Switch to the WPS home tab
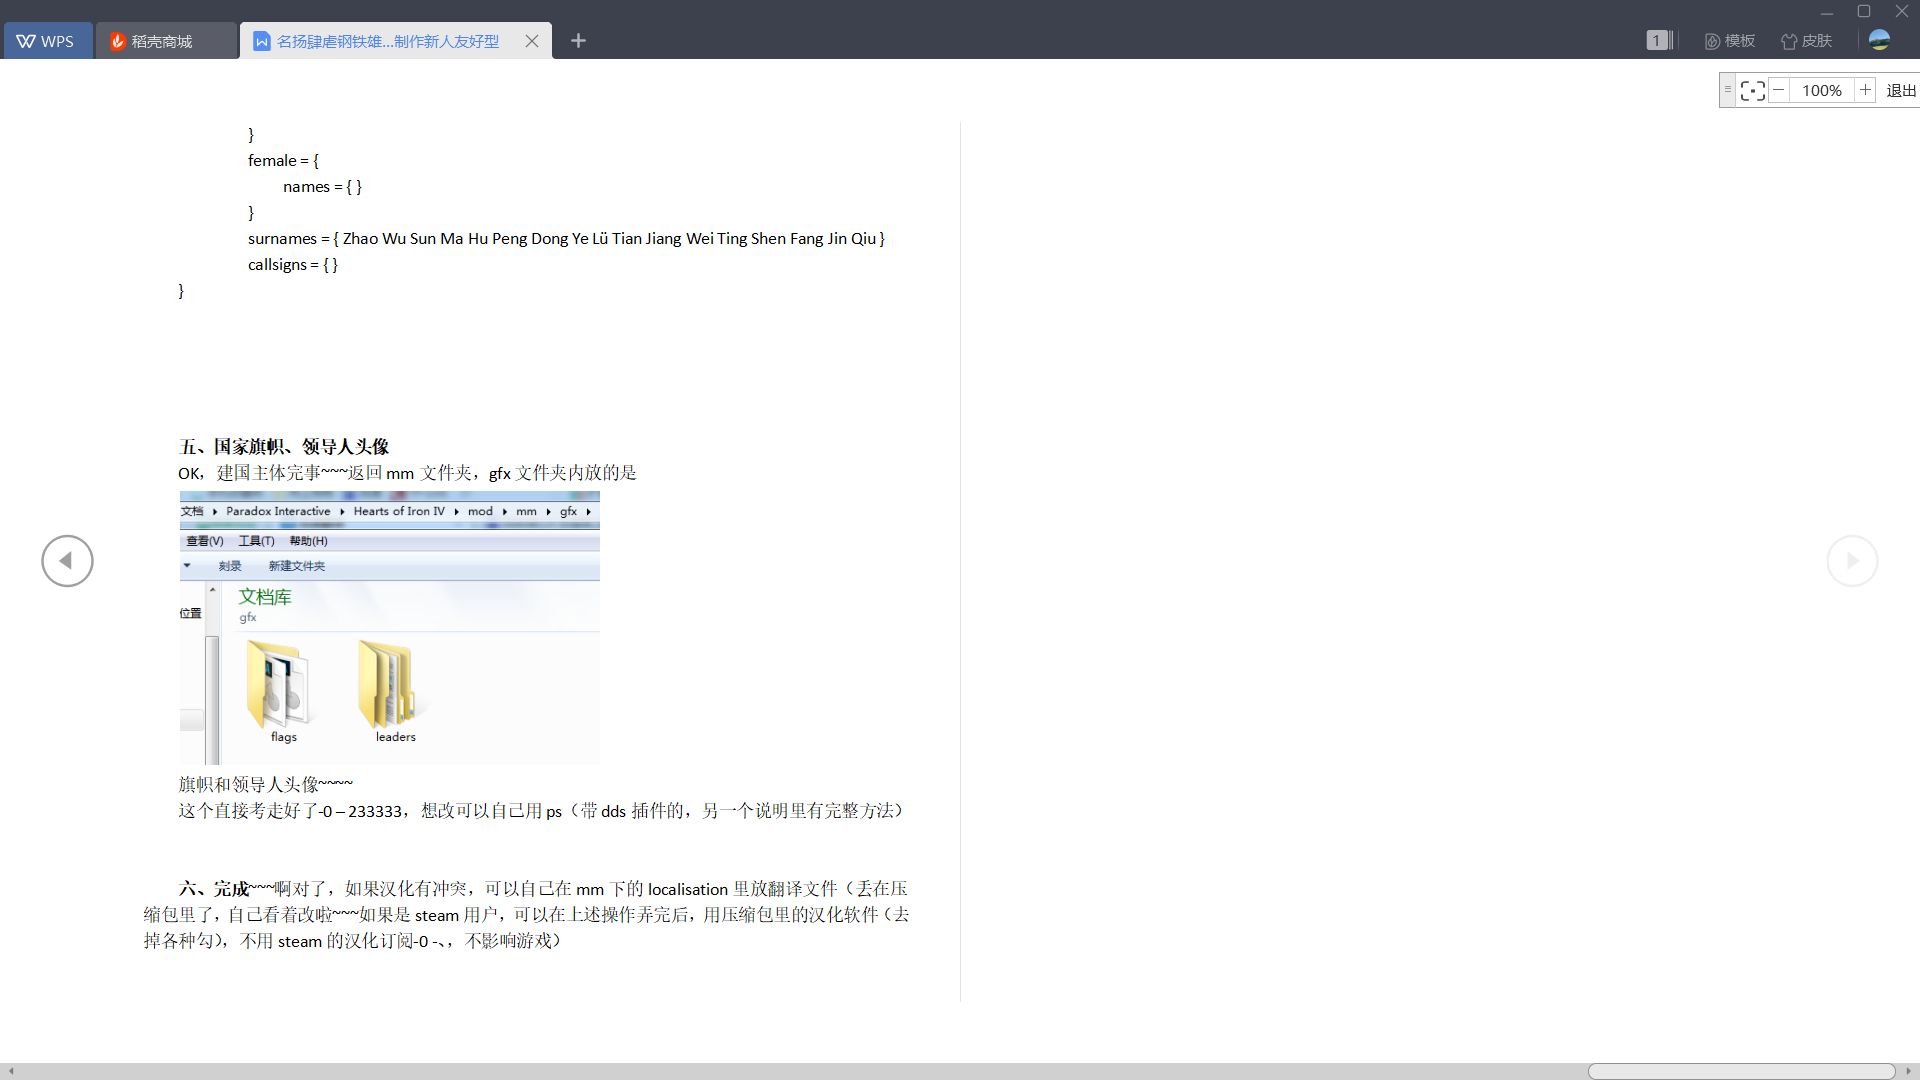 [48, 41]
